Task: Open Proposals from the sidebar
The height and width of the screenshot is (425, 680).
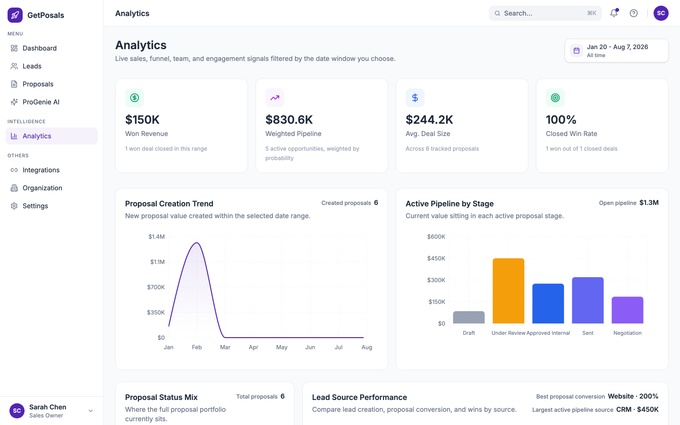Action: [52, 84]
